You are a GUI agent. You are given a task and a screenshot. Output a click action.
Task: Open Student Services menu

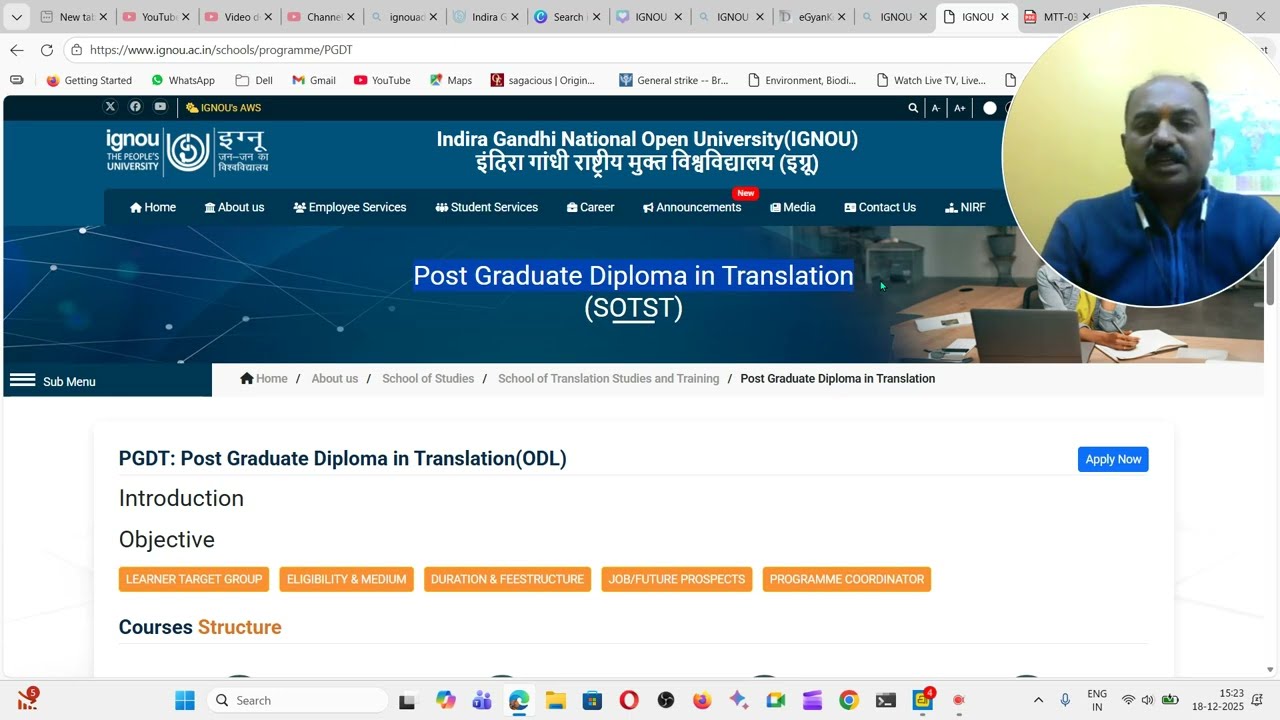(487, 207)
